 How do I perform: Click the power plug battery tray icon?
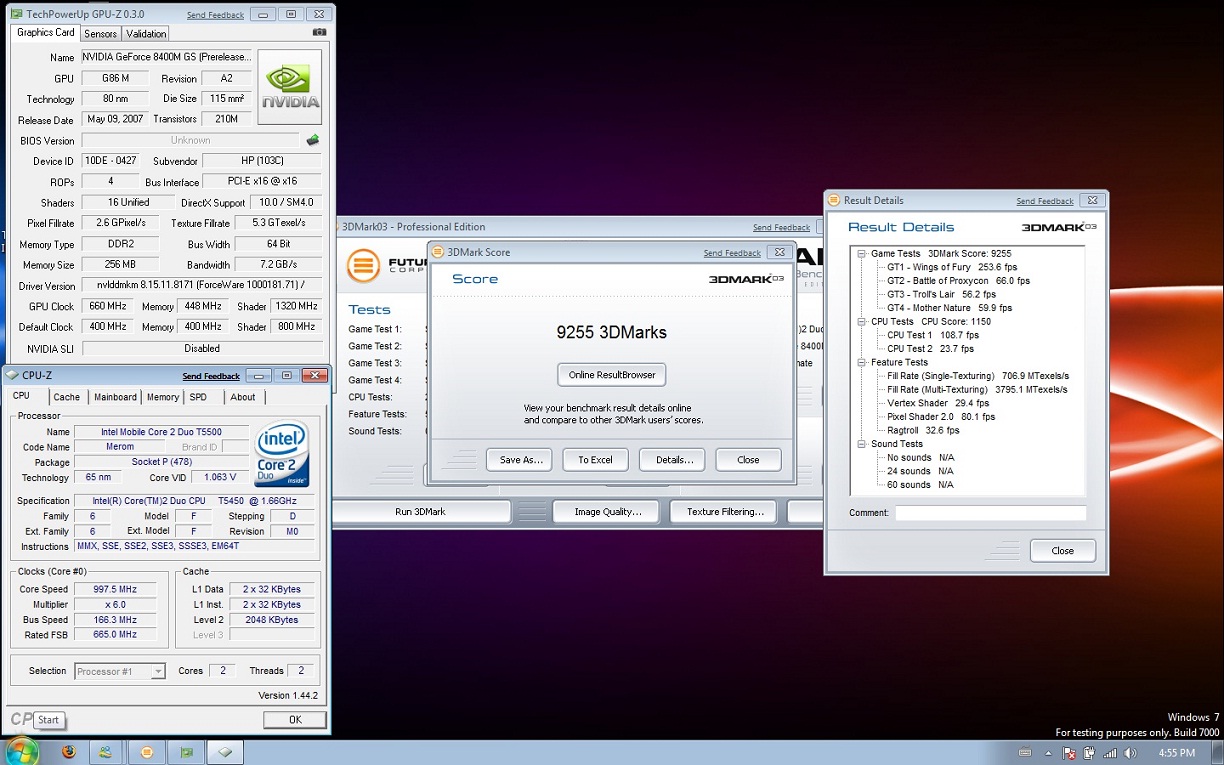click(1090, 753)
